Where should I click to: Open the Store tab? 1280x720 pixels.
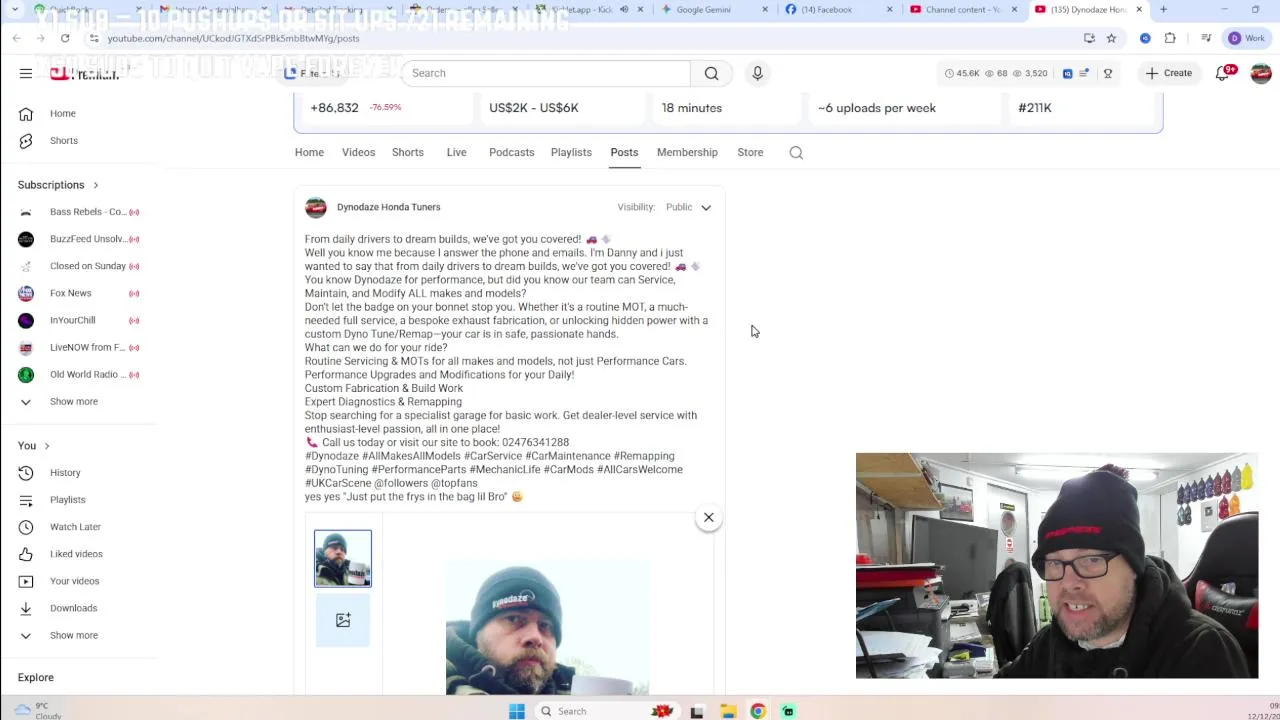click(750, 152)
